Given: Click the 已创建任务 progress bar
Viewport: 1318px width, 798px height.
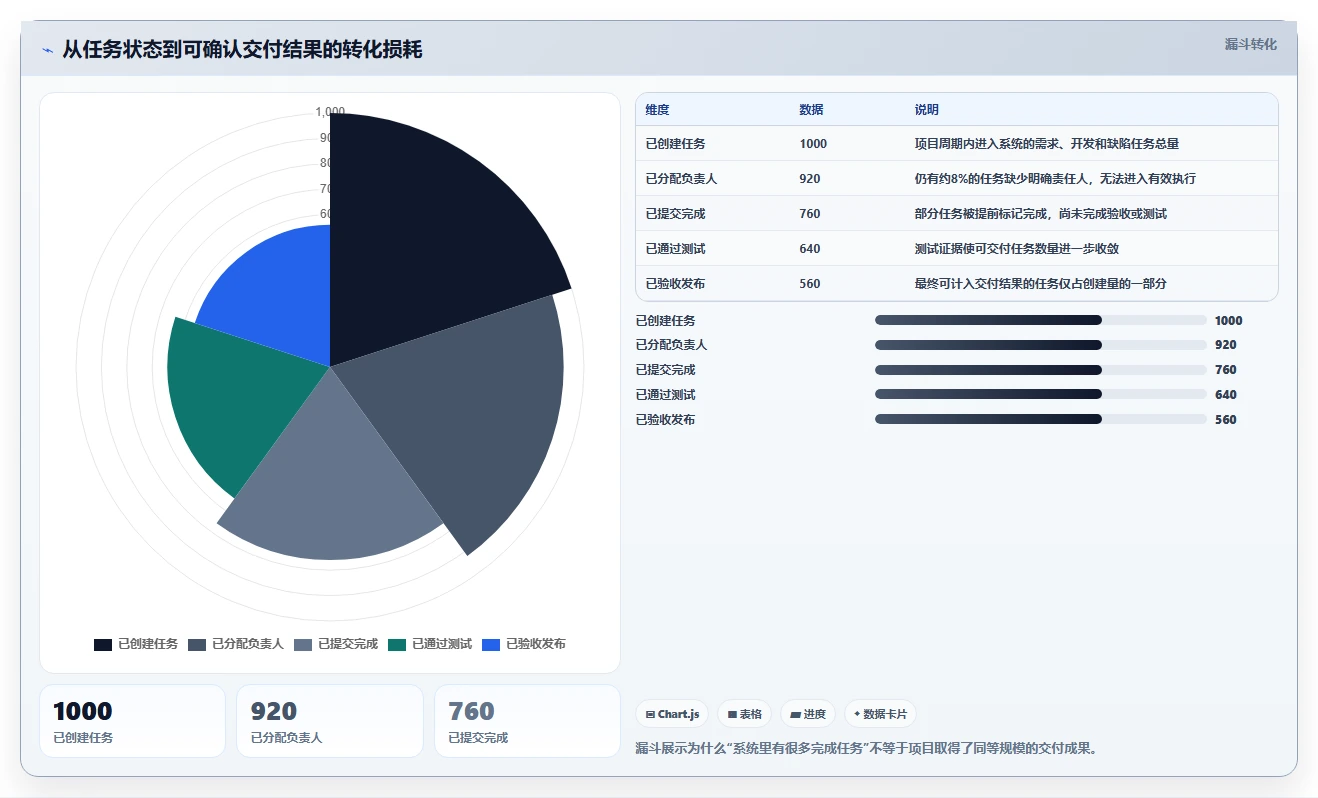Looking at the screenshot, I should tap(1041, 320).
